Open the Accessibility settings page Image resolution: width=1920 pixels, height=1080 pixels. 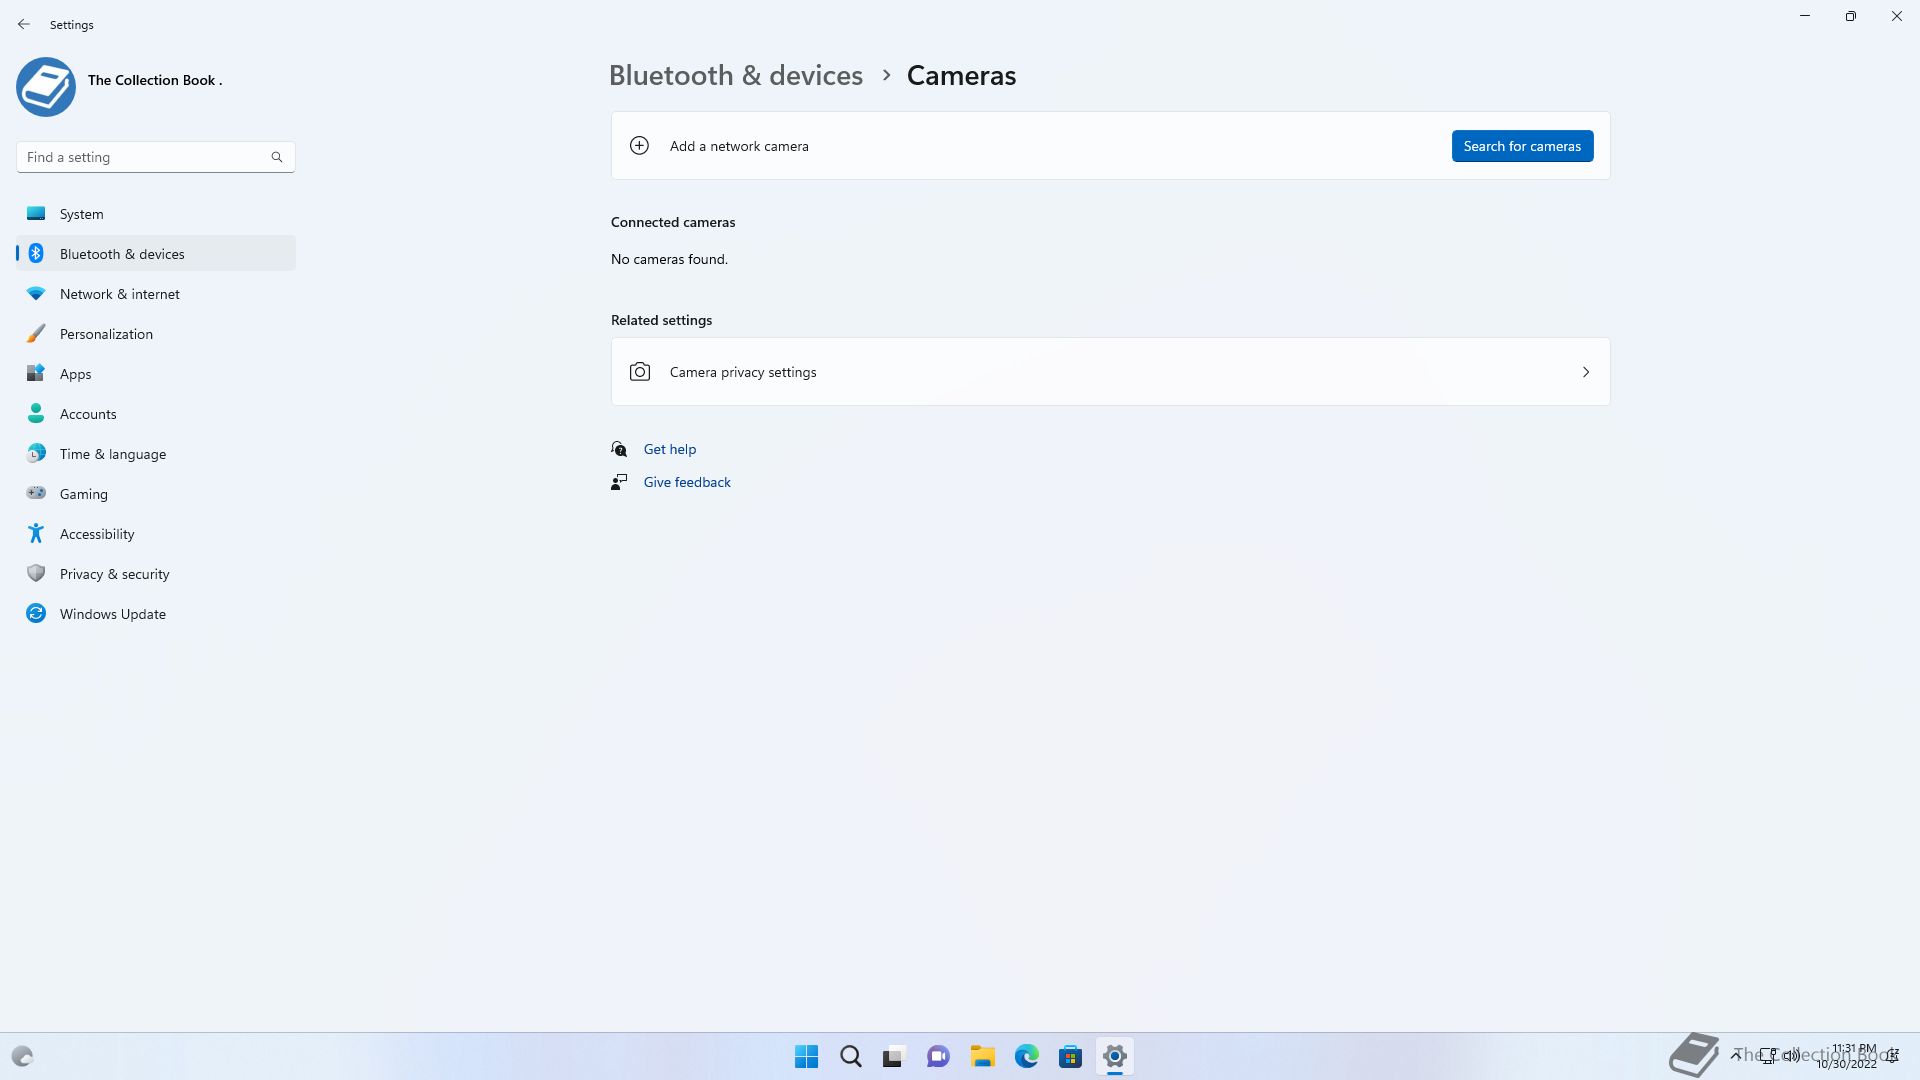tap(96, 534)
